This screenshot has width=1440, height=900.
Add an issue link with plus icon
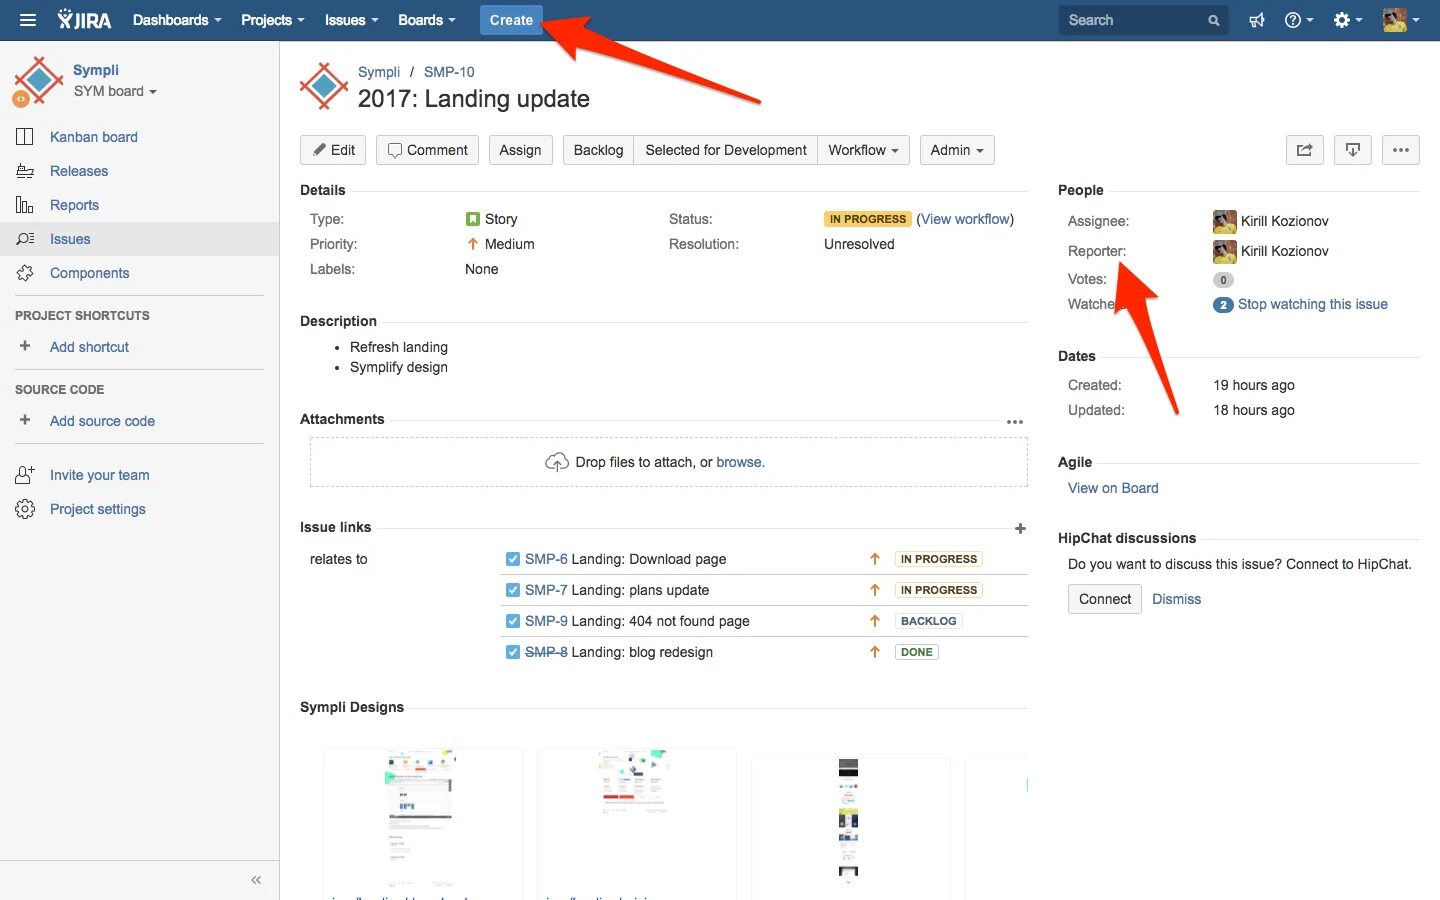[x=1020, y=528]
